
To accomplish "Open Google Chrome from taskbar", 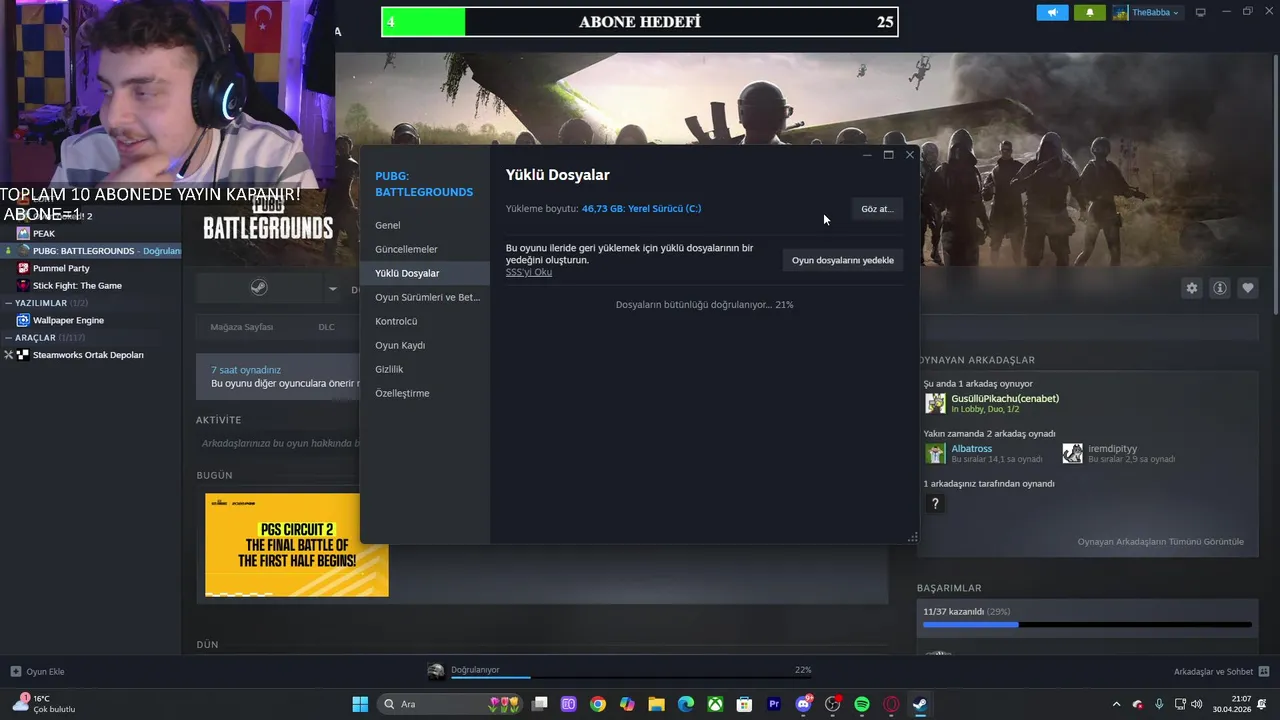I will coord(598,704).
